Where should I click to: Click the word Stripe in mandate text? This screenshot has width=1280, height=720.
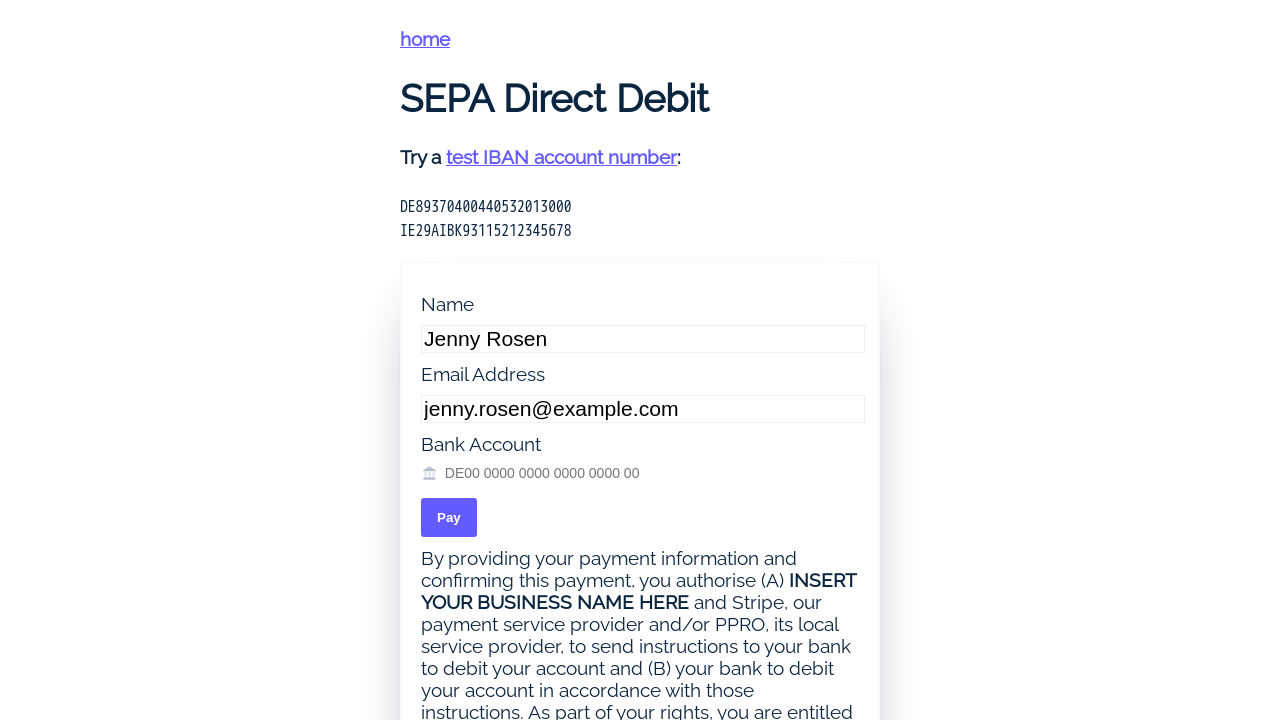pyautogui.click(x=759, y=602)
